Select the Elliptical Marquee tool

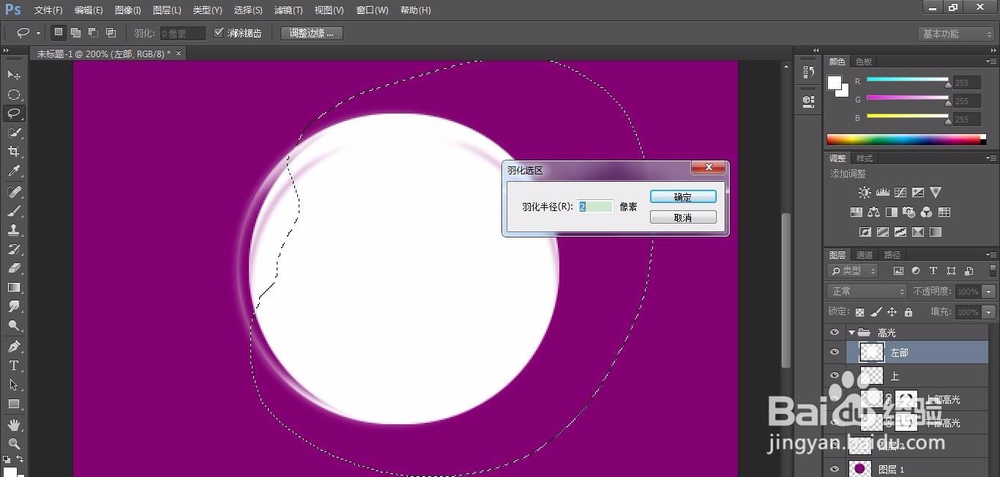14,94
